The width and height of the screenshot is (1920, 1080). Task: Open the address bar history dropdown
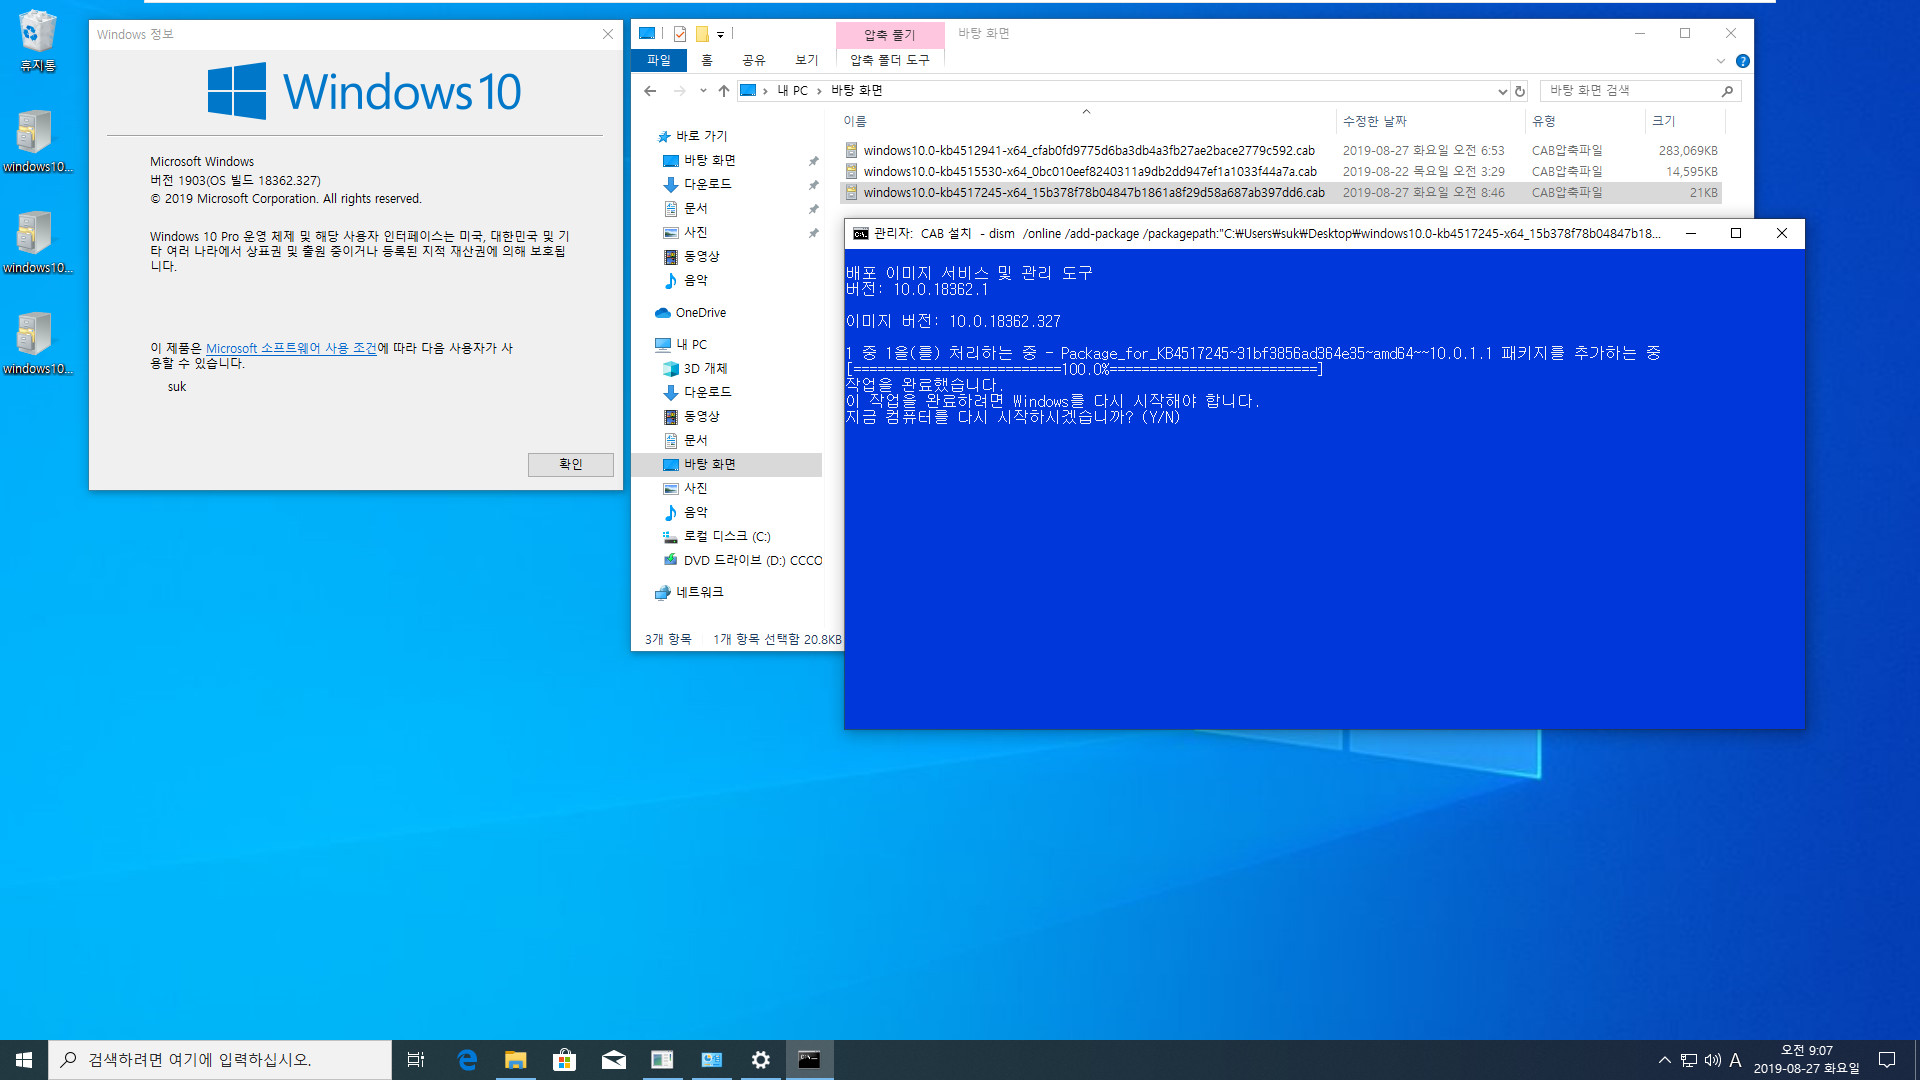click(1502, 91)
